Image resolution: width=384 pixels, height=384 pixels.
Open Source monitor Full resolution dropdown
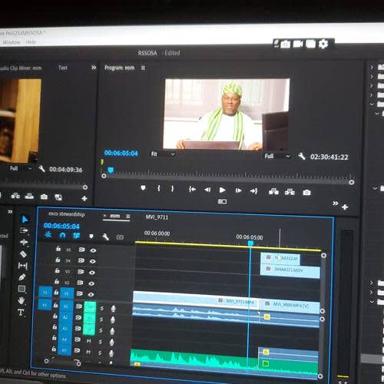click(21, 168)
